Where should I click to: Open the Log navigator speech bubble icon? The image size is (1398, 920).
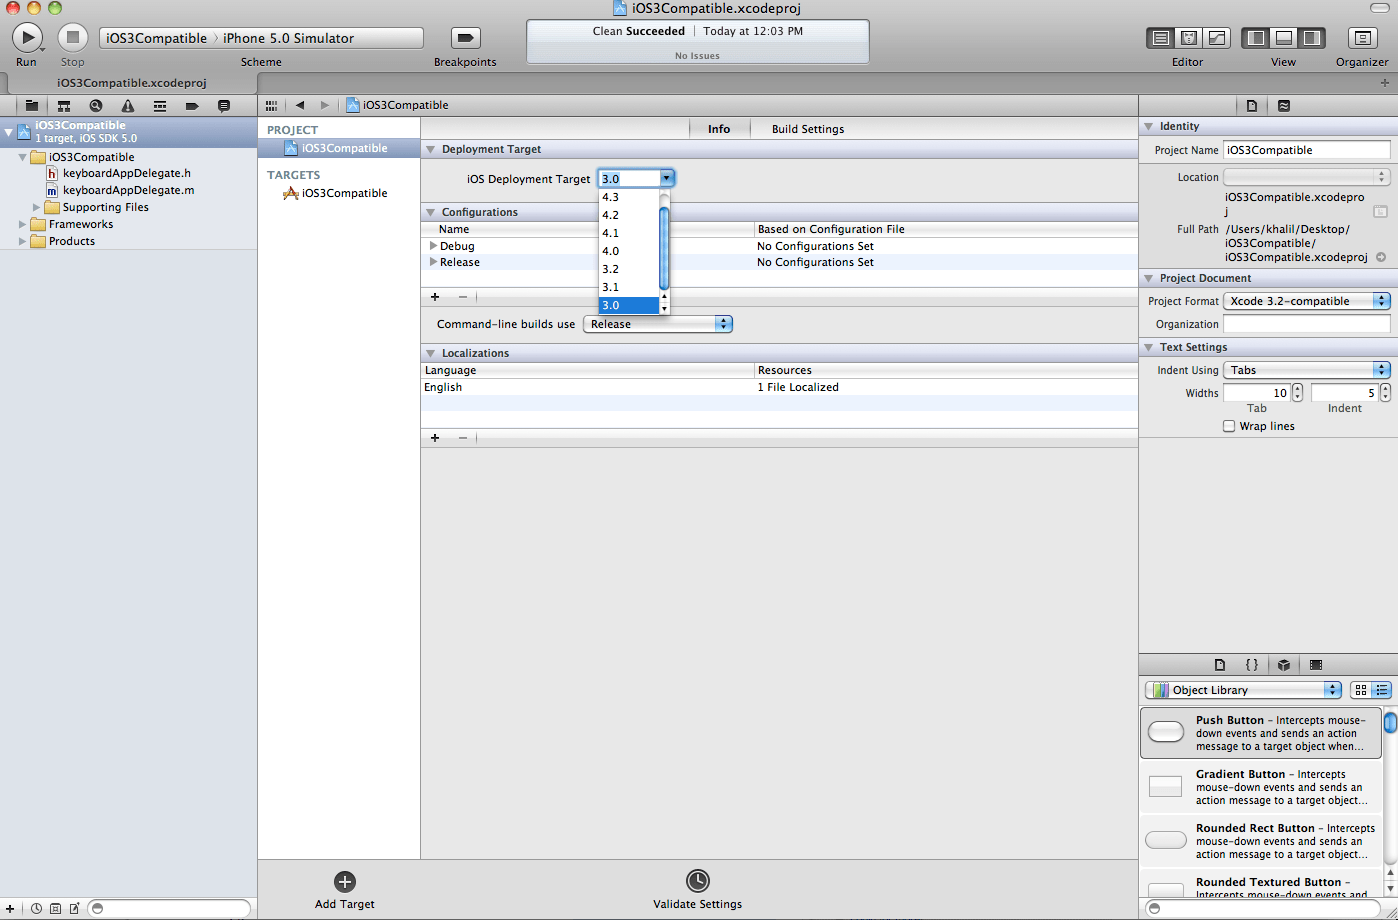(224, 105)
